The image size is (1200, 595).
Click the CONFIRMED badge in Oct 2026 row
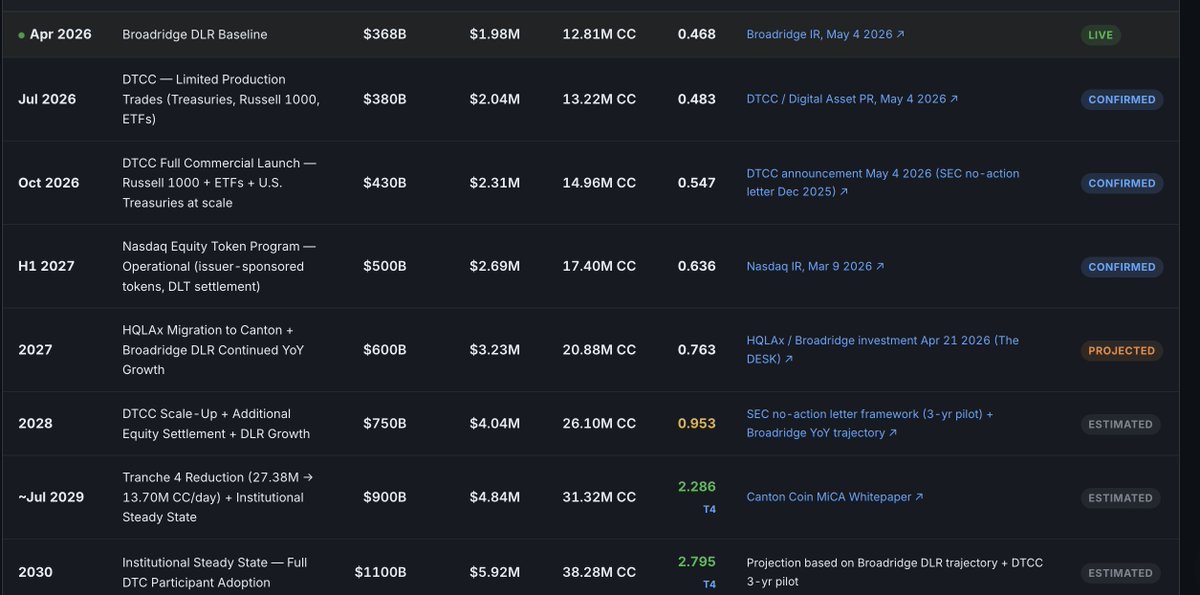pos(1122,183)
